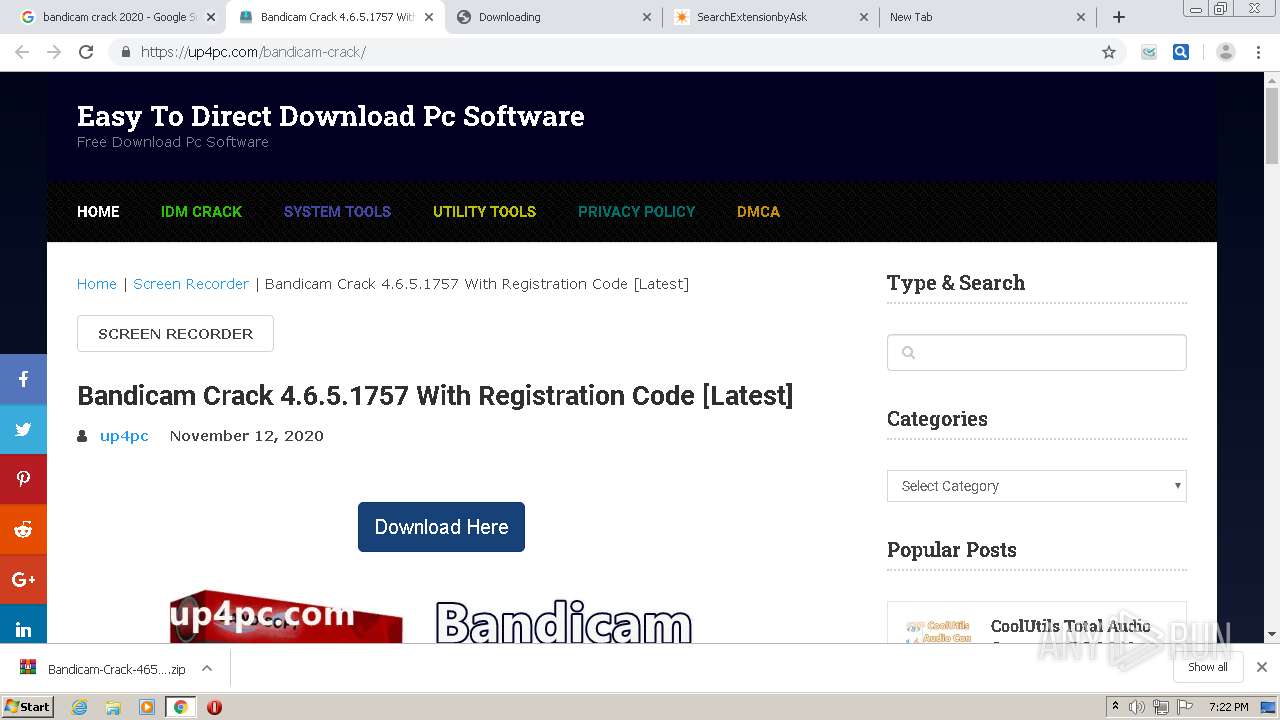Image resolution: width=1280 pixels, height=720 pixels.
Task: Share page via Twitter sidebar icon
Action: coord(23,429)
